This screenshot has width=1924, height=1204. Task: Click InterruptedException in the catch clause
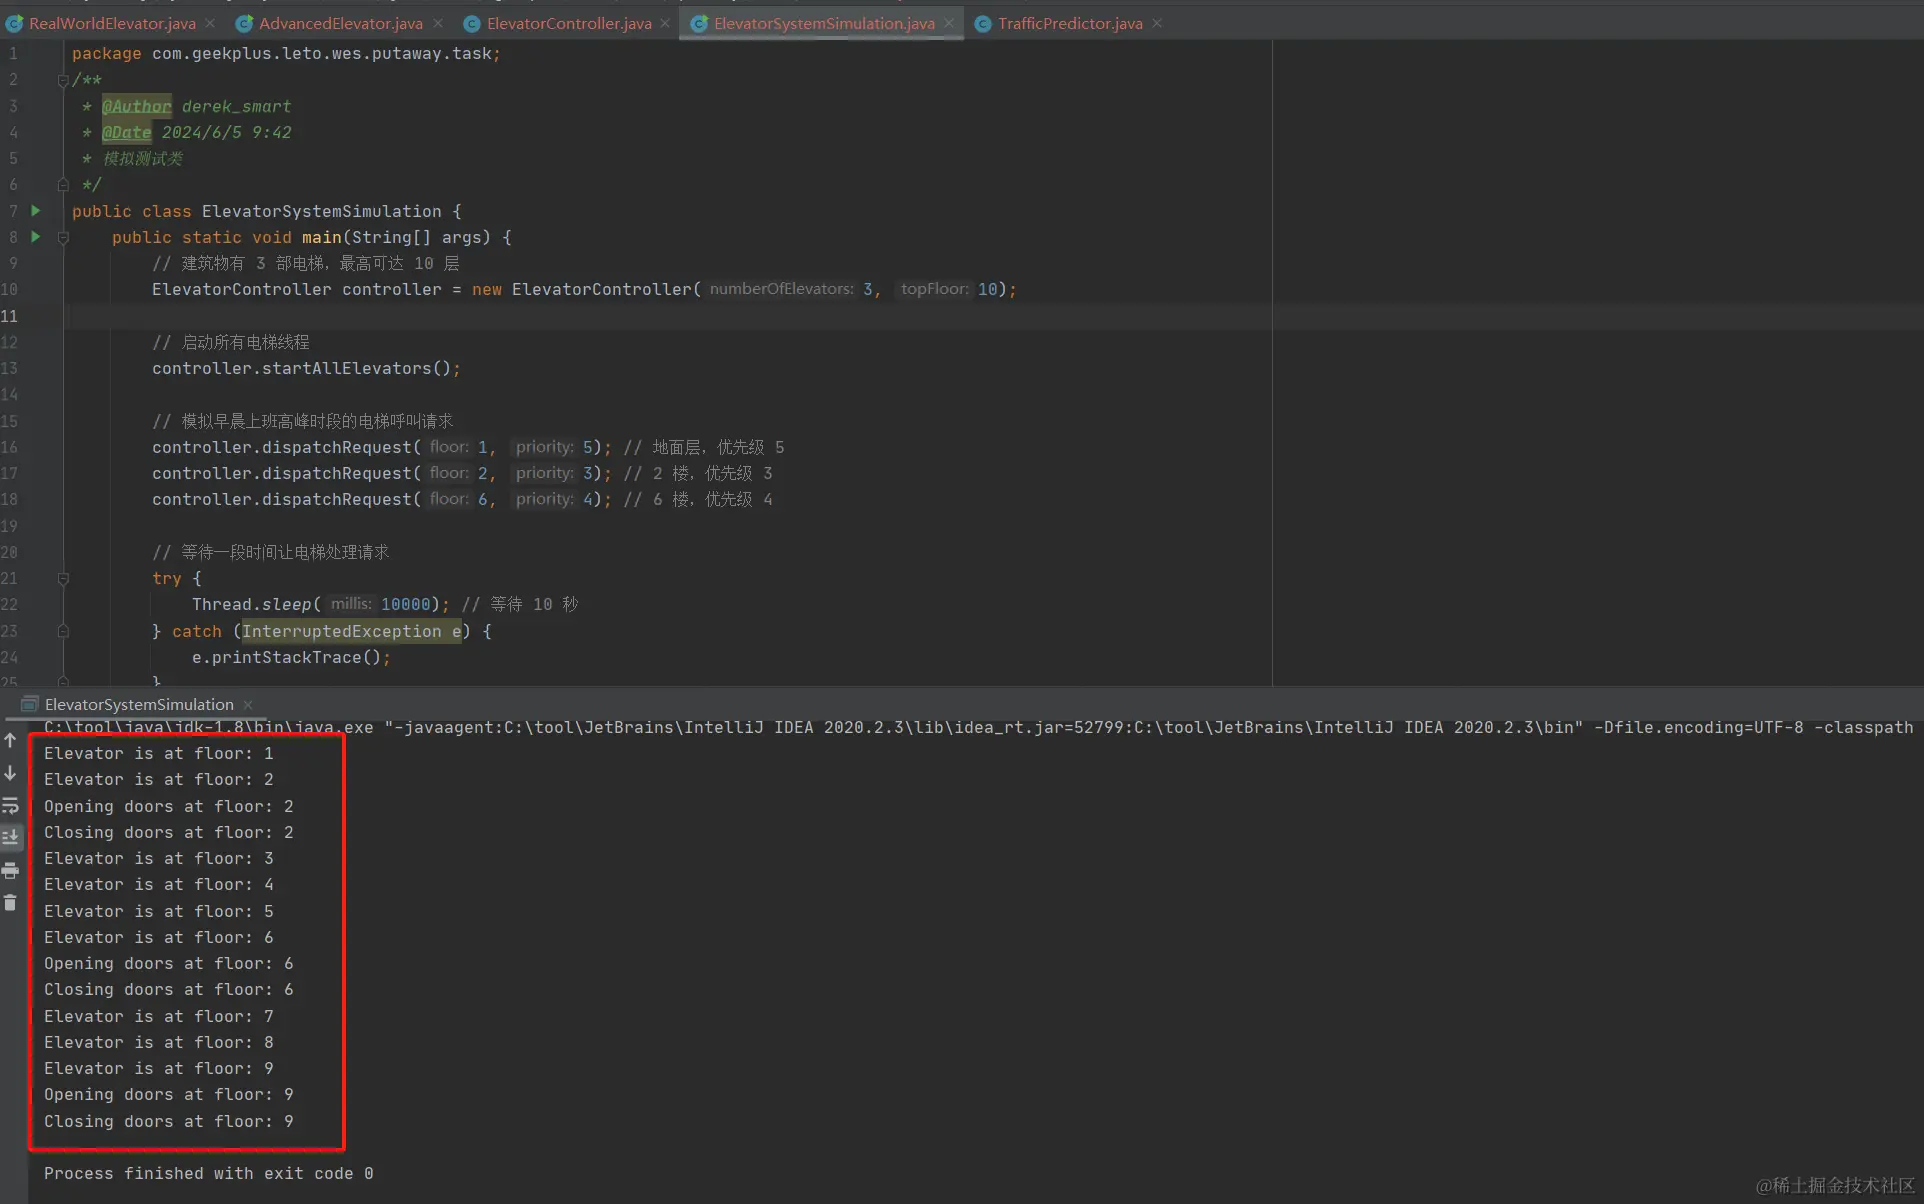pyautogui.click(x=341, y=631)
